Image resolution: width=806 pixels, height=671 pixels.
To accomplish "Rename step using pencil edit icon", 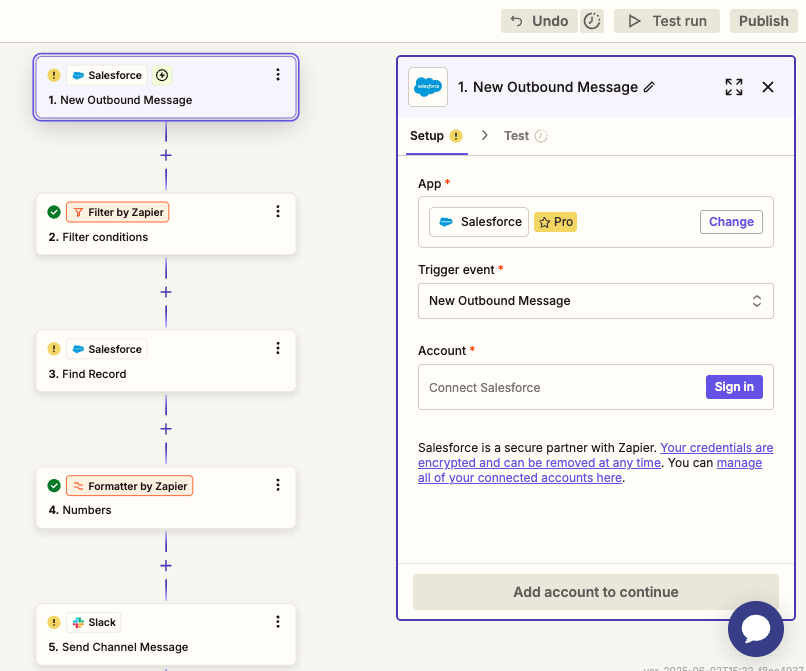I will click(649, 87).
